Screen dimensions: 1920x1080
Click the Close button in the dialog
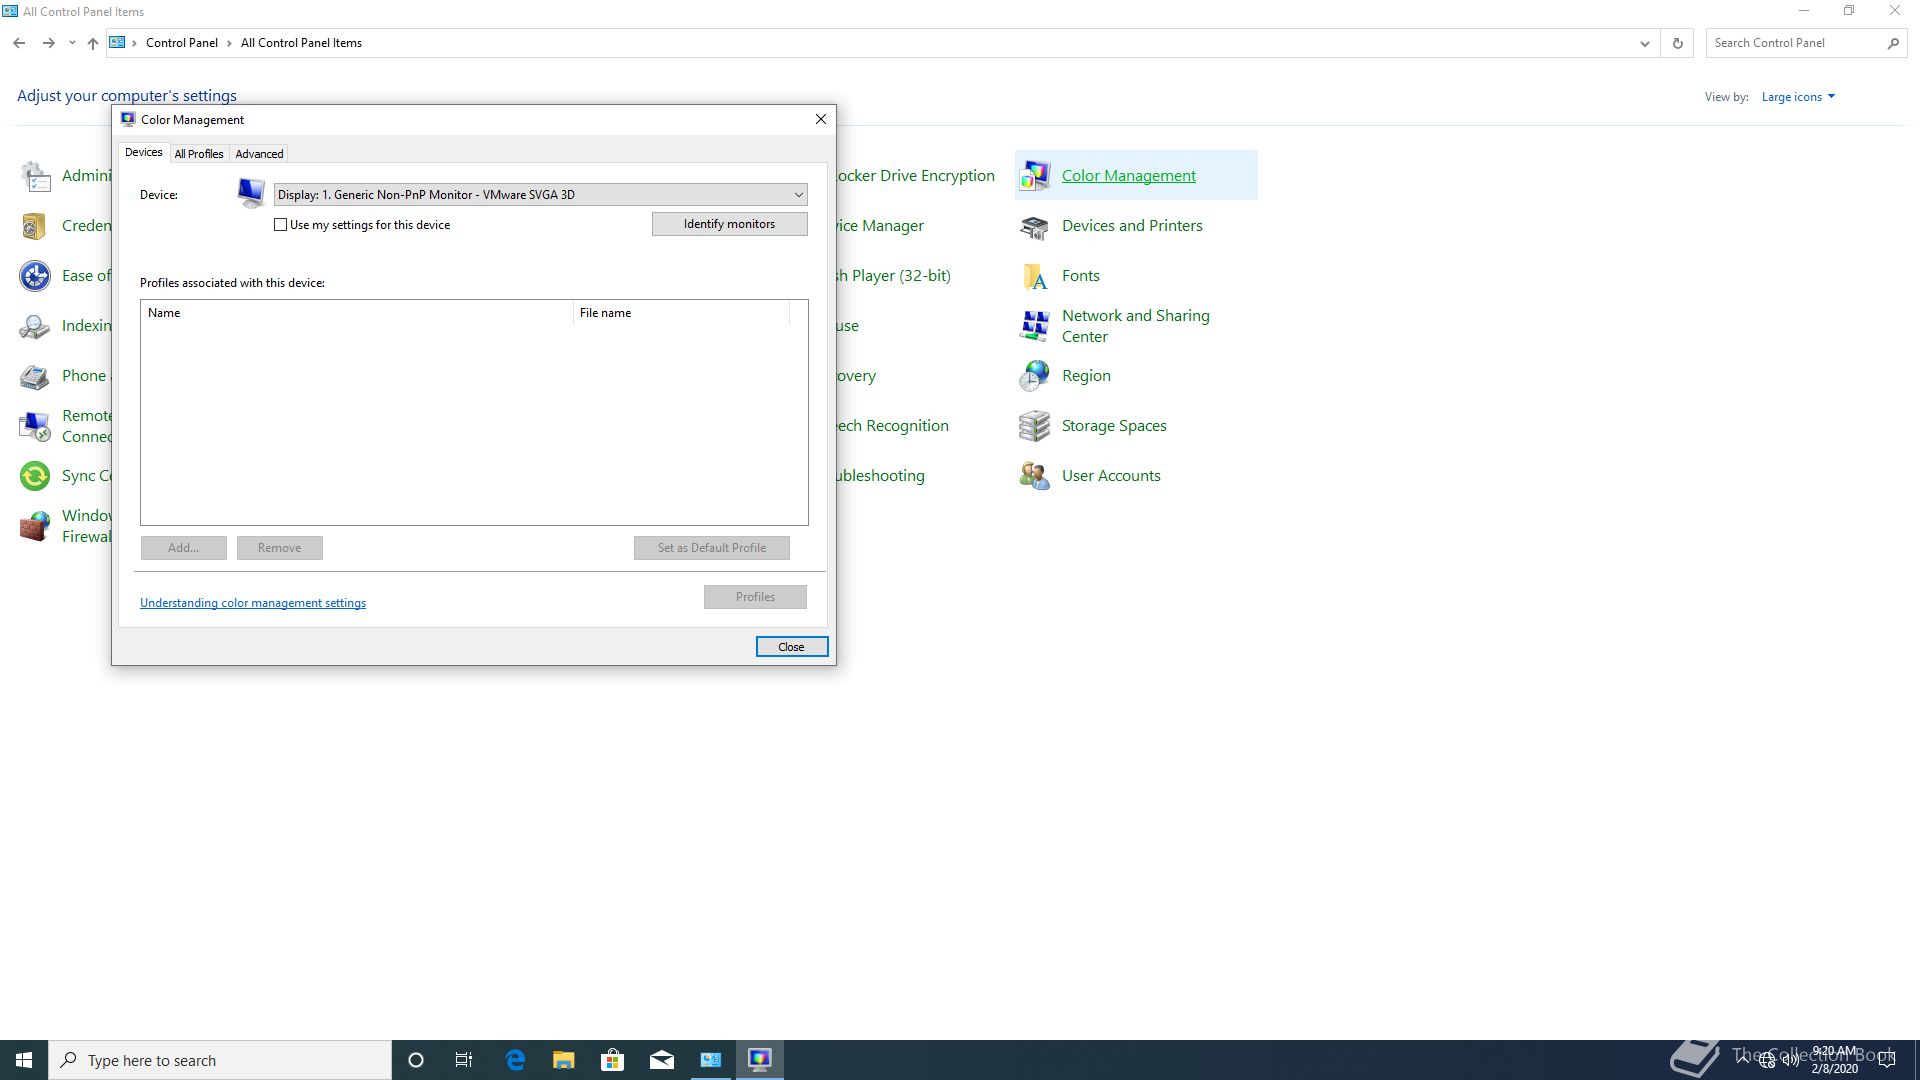pos(791,647)
